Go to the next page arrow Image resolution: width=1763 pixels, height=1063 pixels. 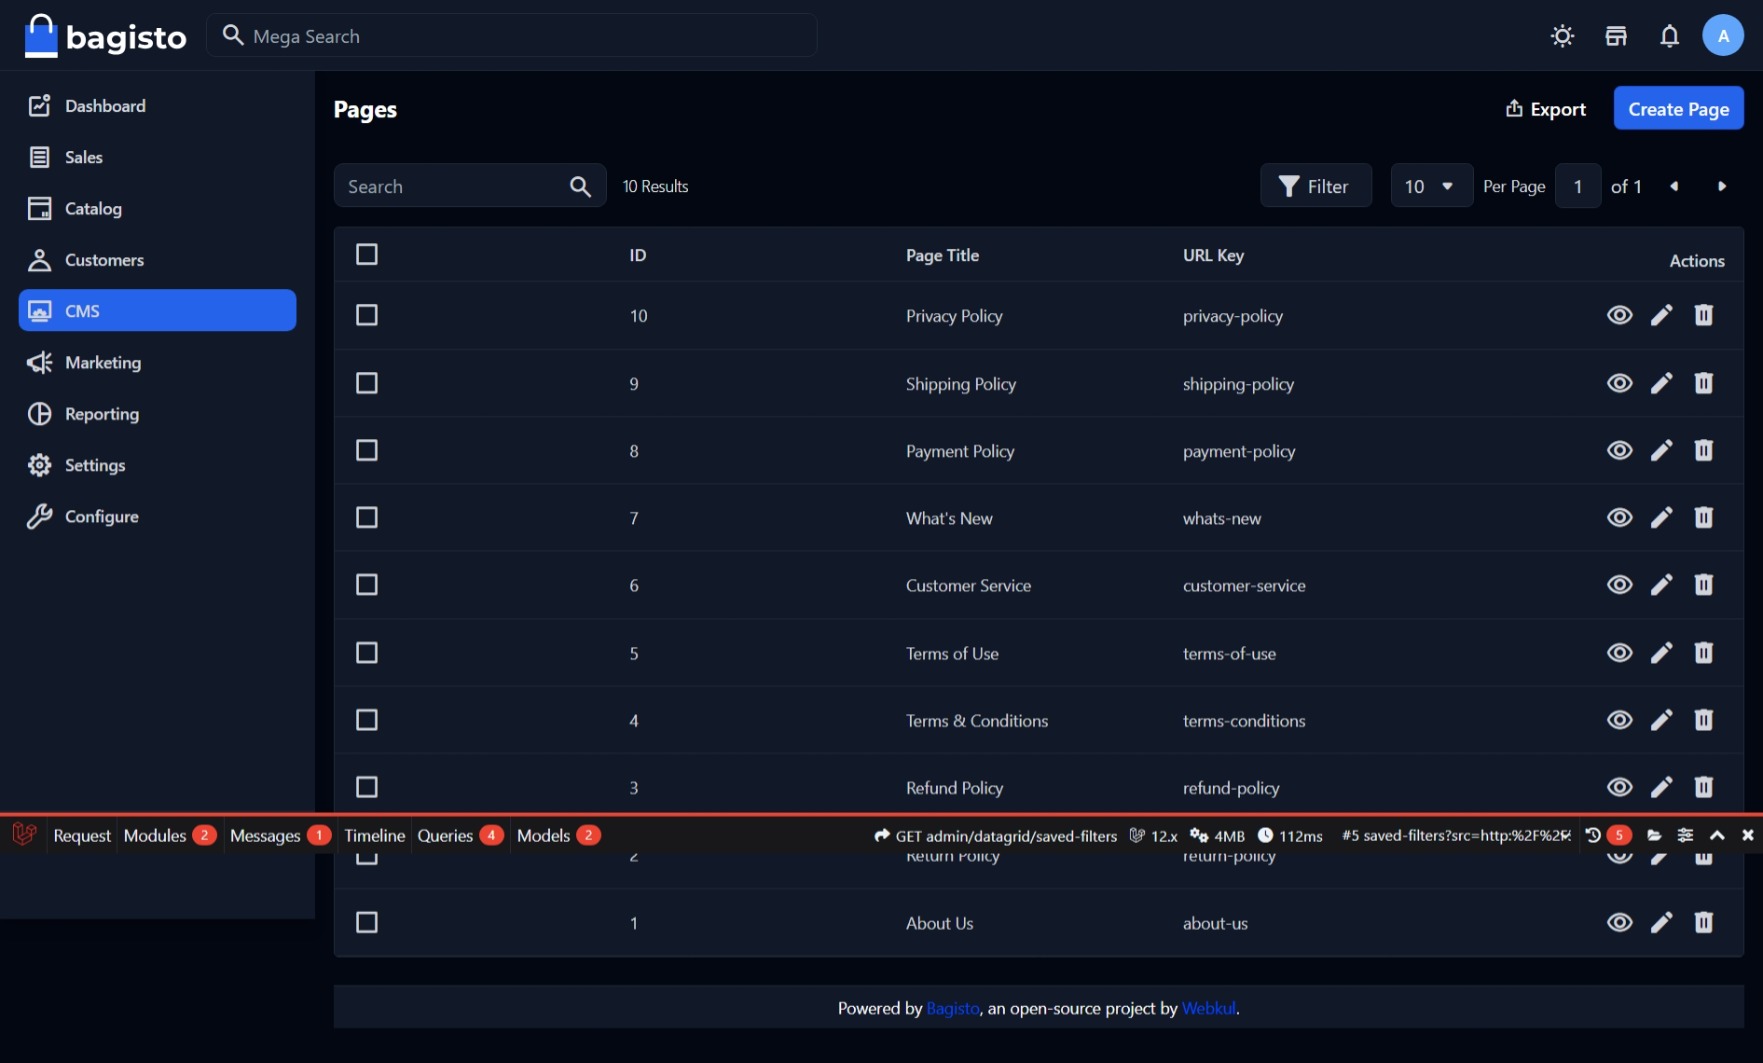point(1721,186)
